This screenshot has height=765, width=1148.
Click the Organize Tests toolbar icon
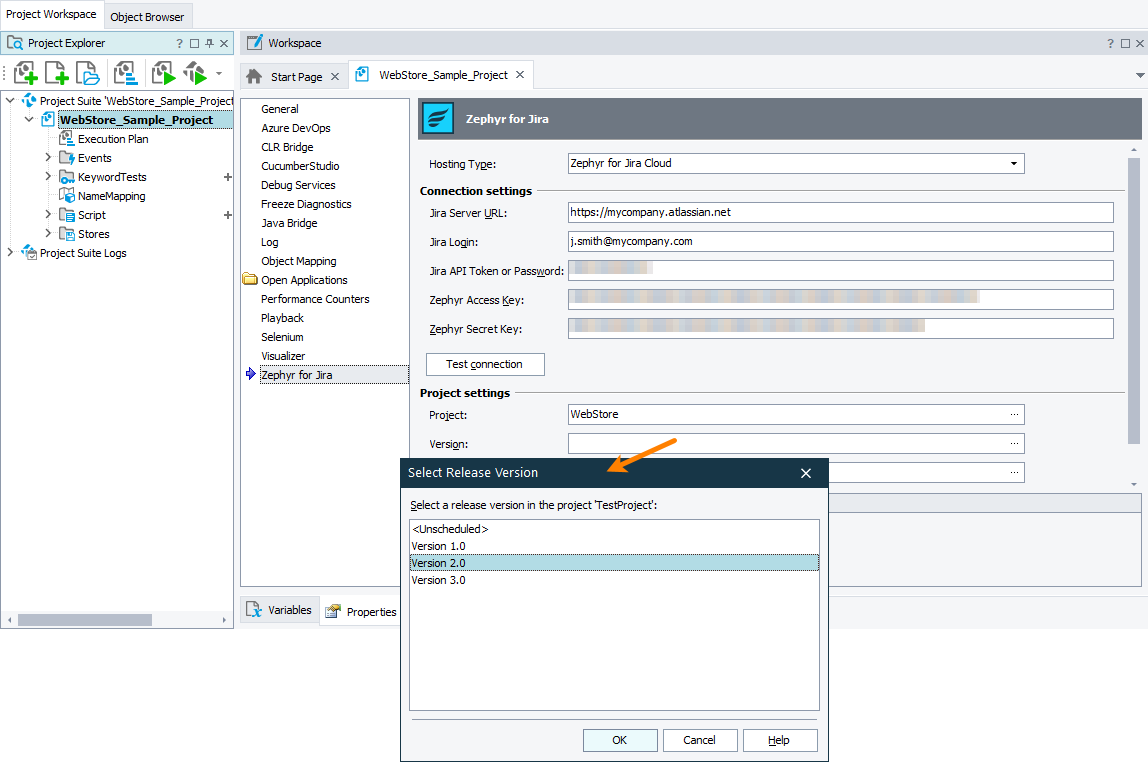click(x=125, y=72)
